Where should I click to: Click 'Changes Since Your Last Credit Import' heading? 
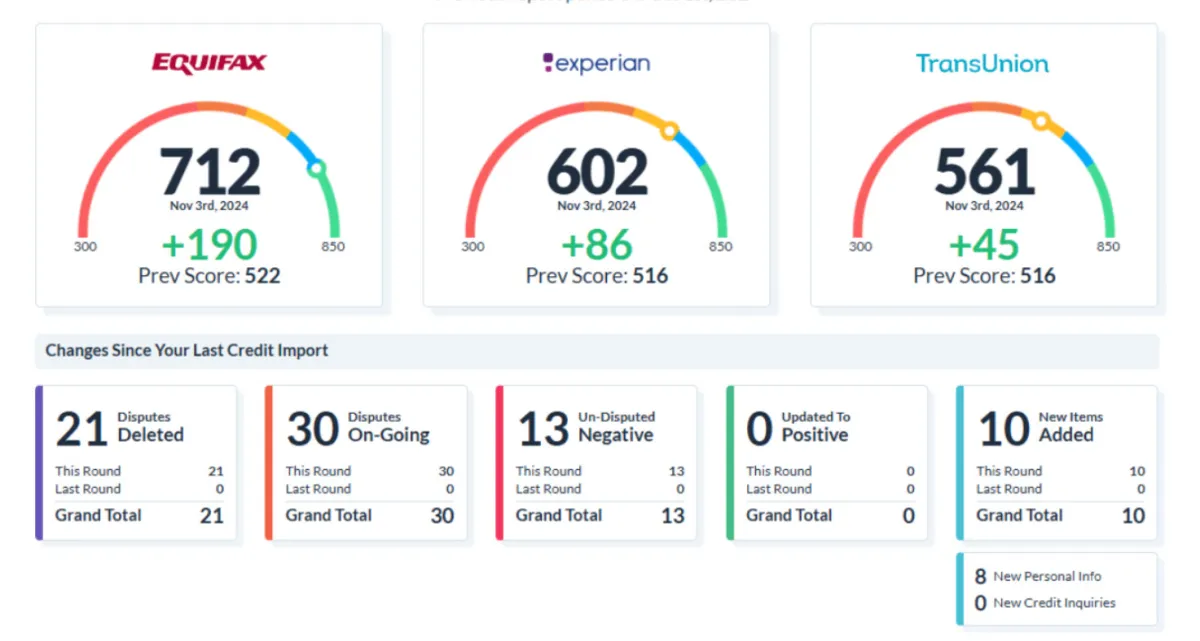pos(187,351)
